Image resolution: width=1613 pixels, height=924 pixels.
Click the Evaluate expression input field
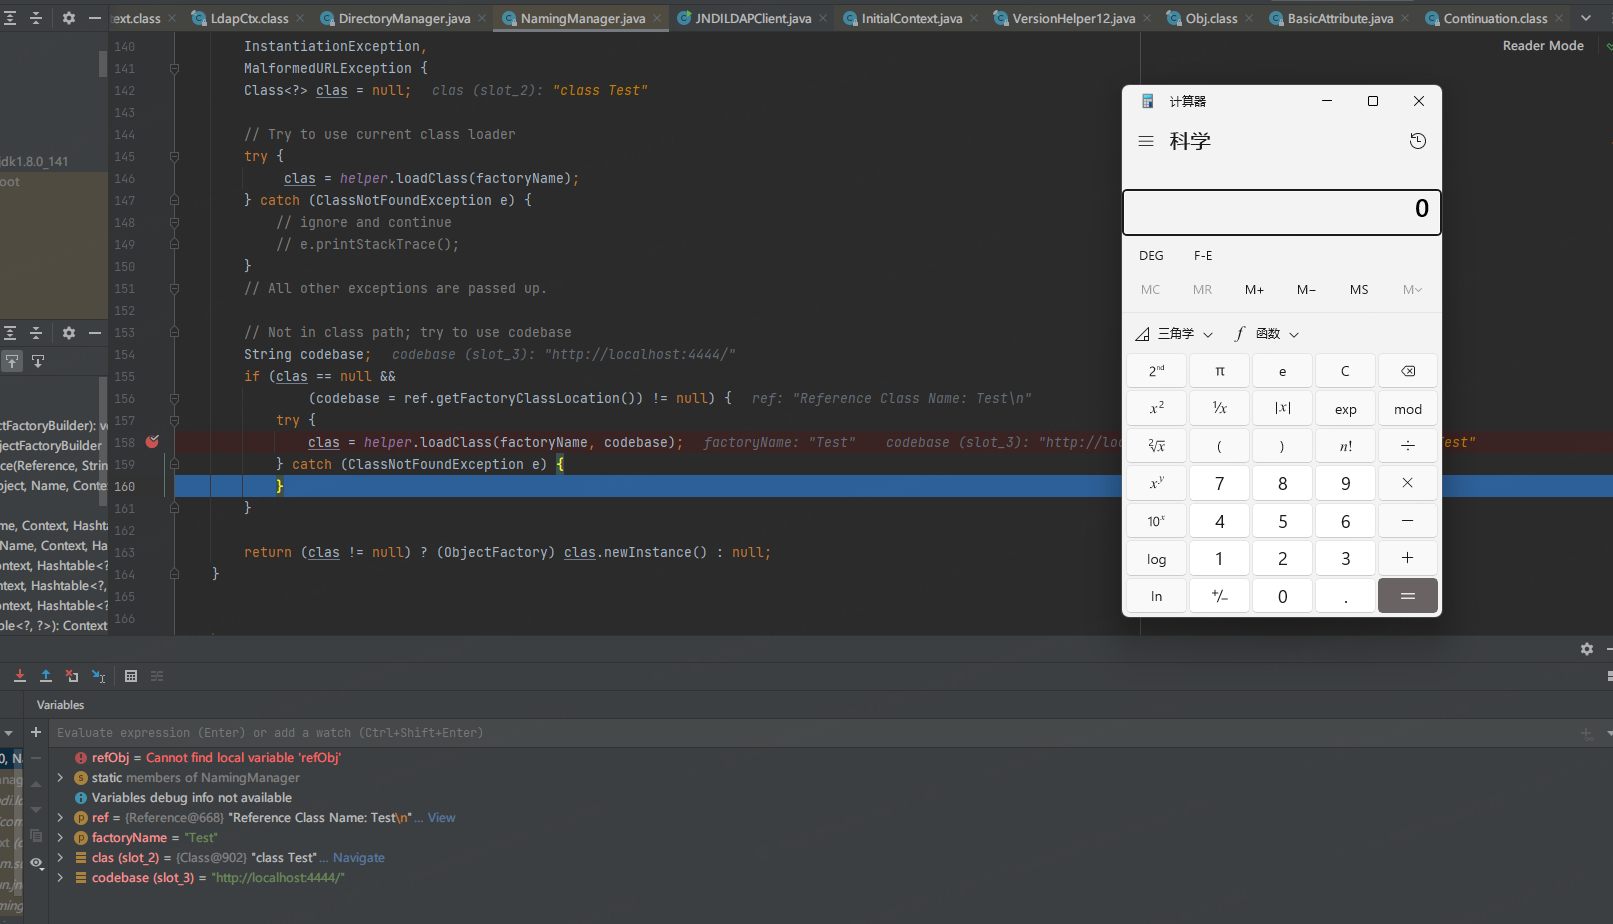point(815,733)
